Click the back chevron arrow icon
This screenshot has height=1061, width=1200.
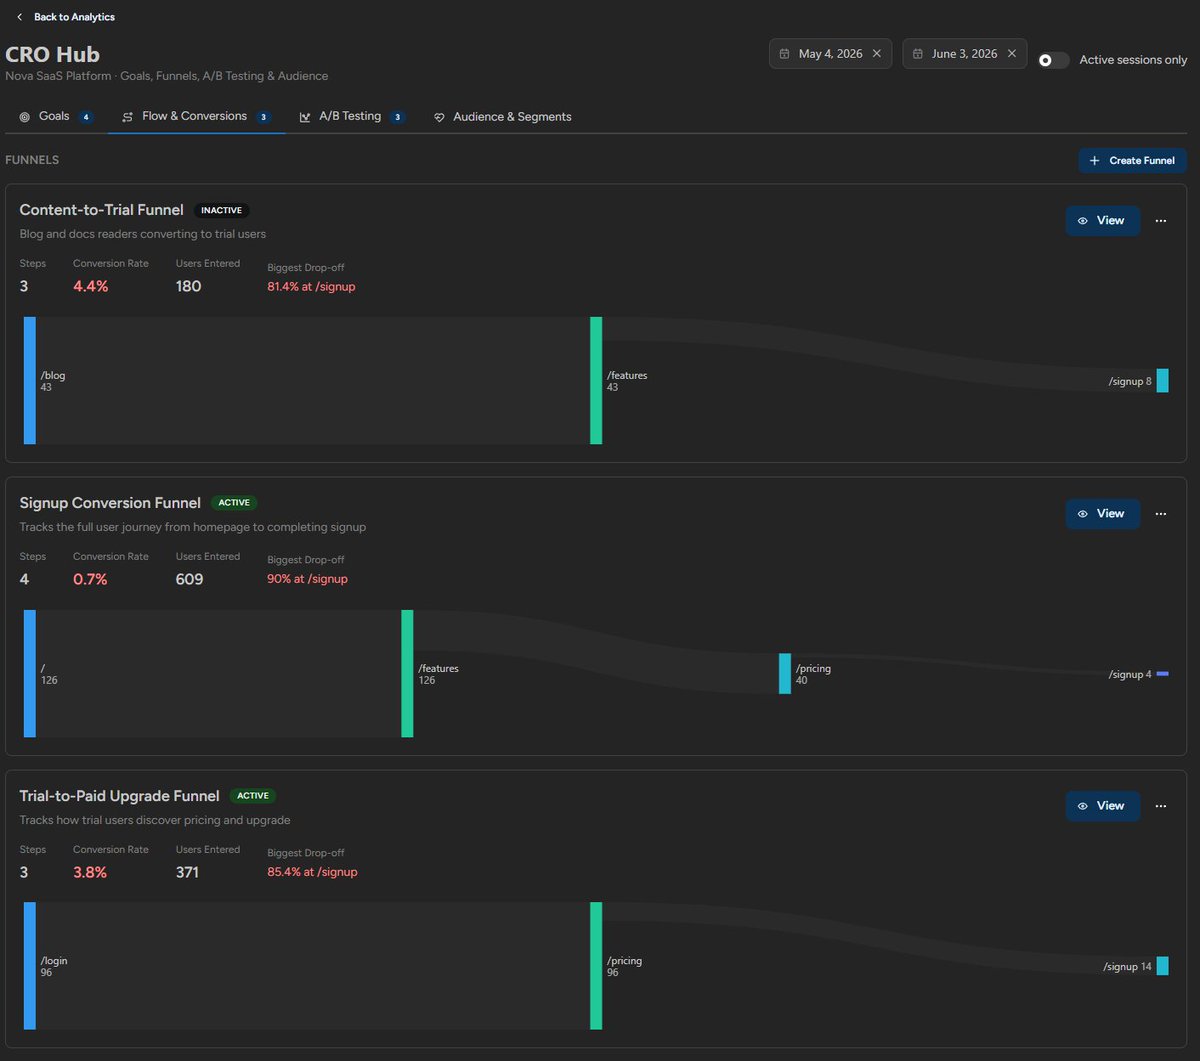[x=19, y=17]
